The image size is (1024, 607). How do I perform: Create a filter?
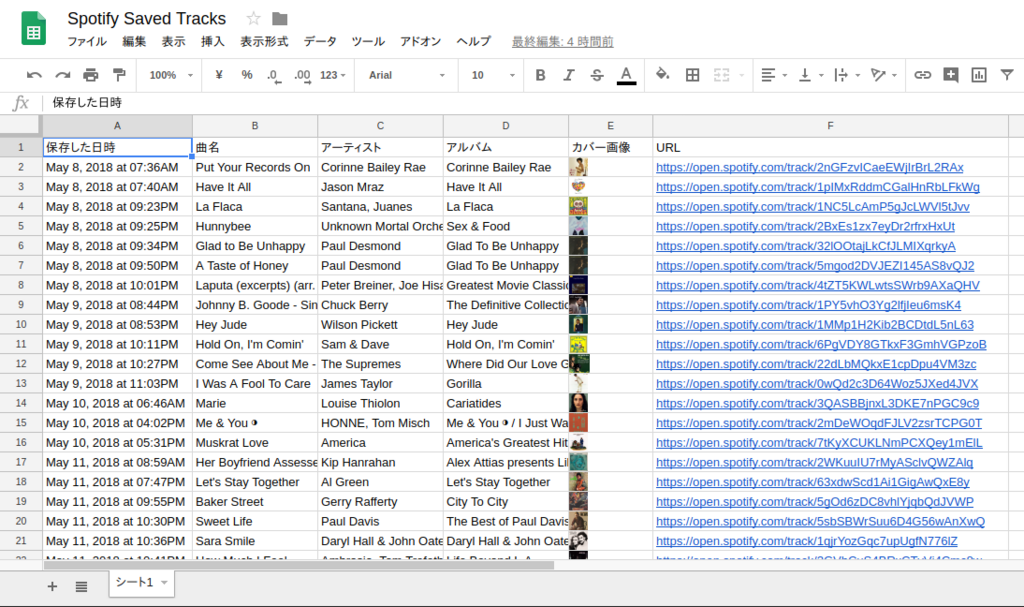click(1006, 75)
